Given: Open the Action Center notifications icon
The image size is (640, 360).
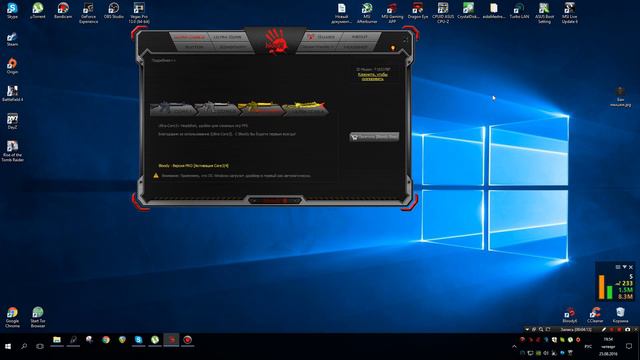Looking at the screenshot, I should click(629, 346).
